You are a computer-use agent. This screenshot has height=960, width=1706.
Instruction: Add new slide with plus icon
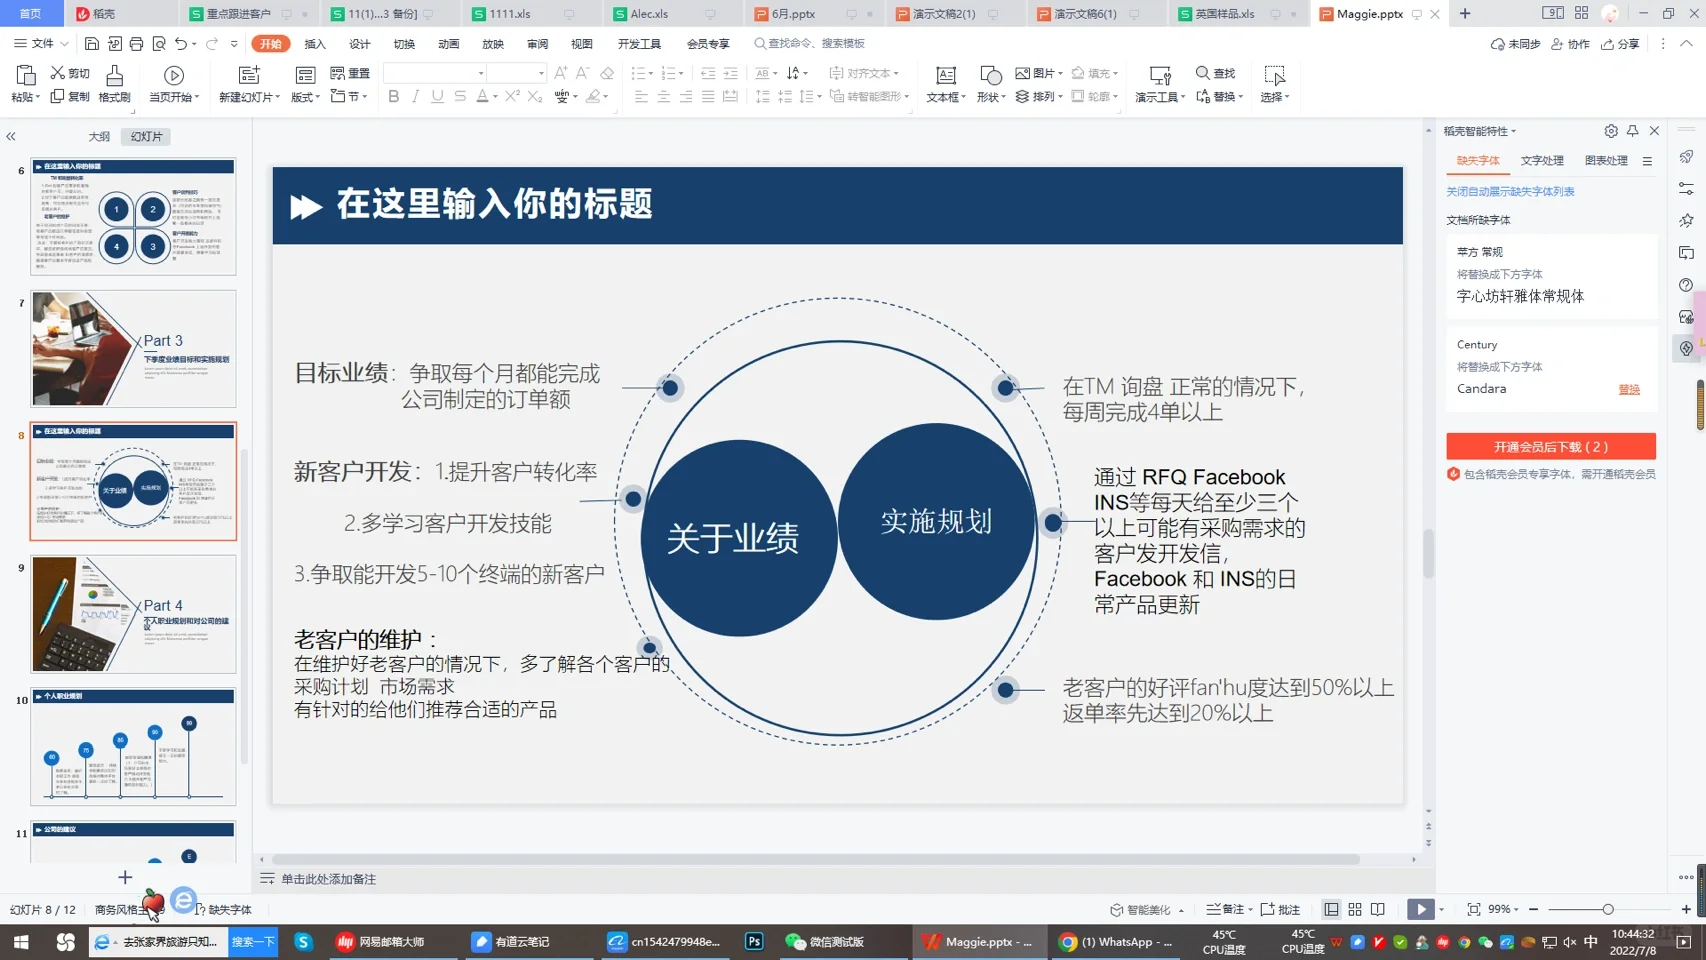(125, 877)
